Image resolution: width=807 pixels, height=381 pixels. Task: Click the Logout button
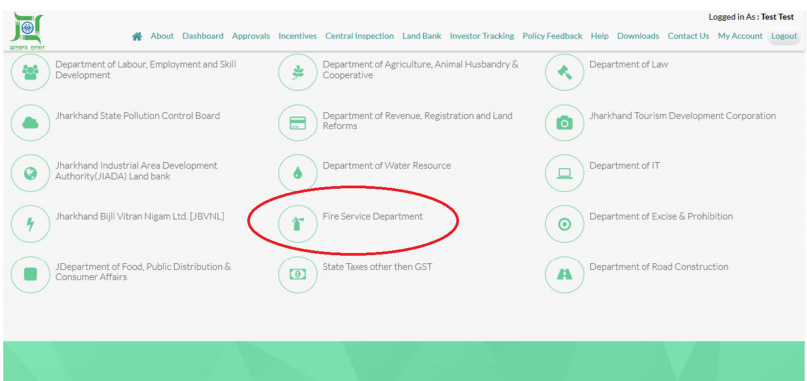point(784,36)
